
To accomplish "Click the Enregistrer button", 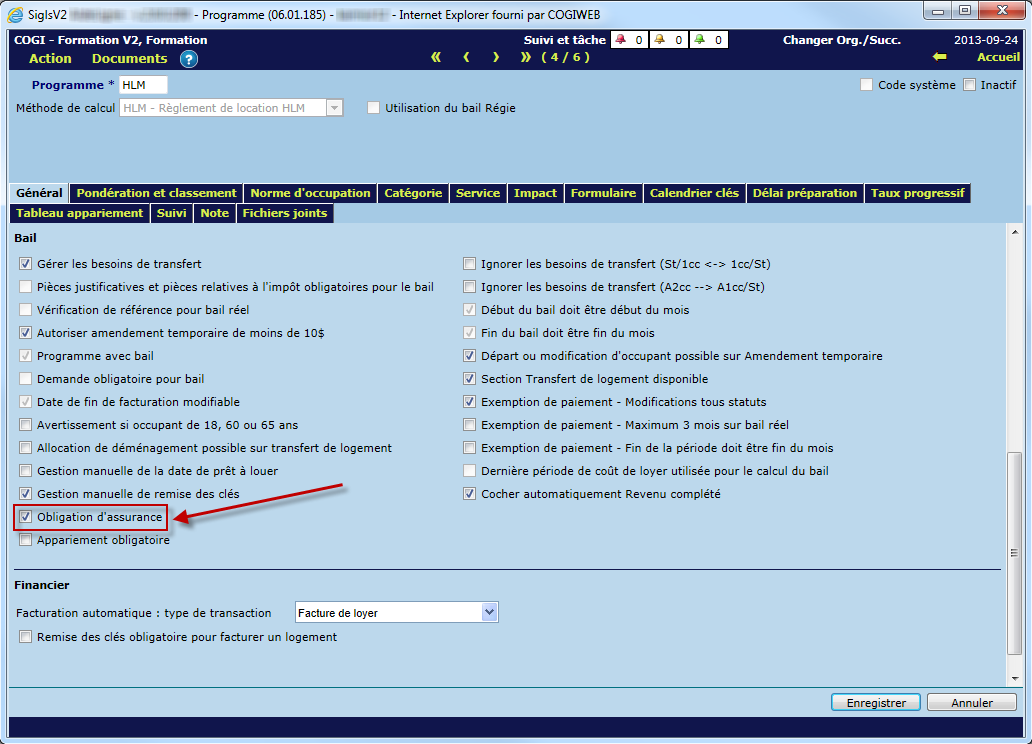I will (x=876, y=703).
